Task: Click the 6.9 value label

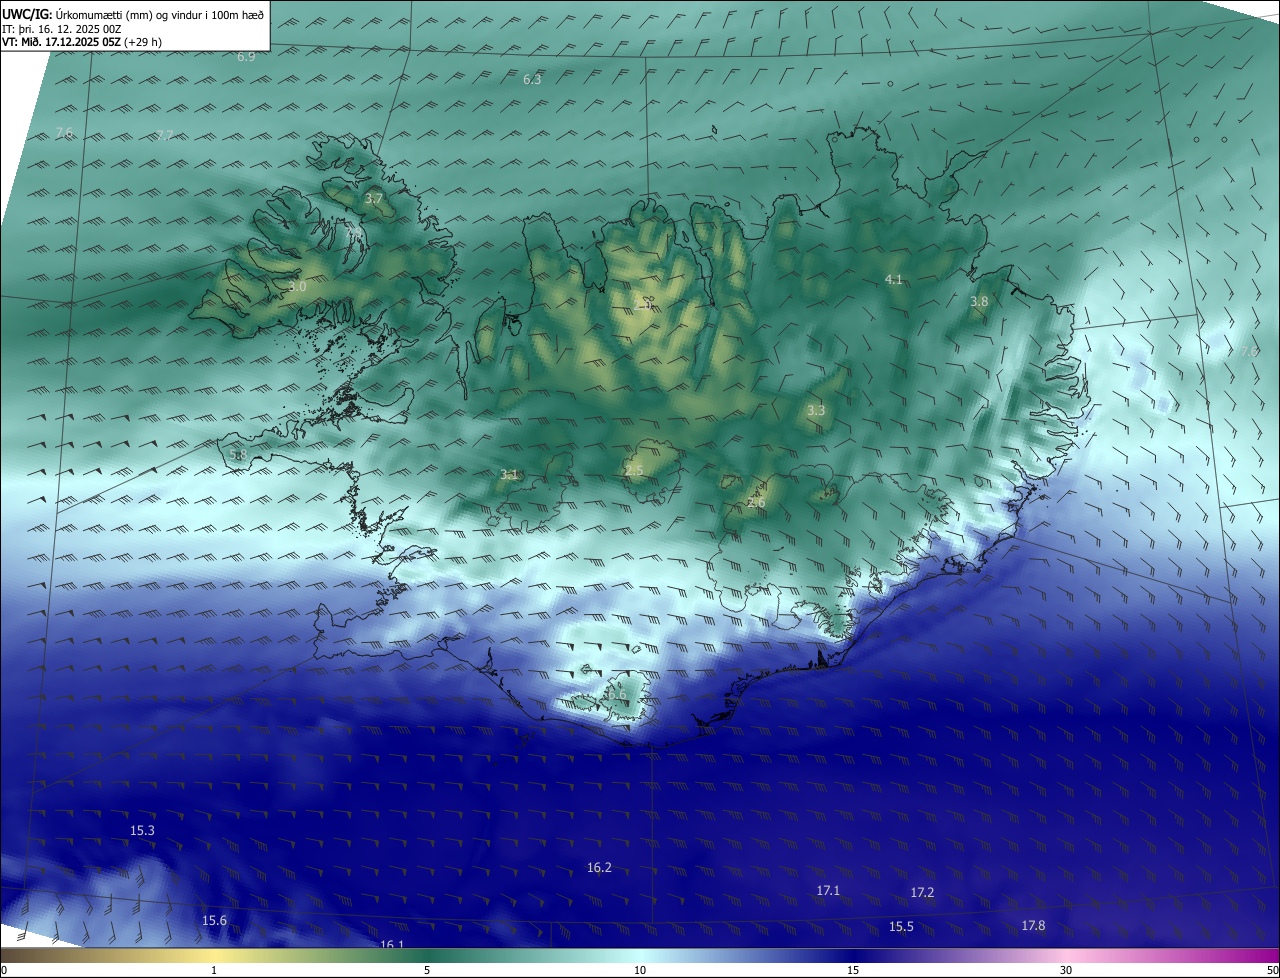Action: coord(246,57)
